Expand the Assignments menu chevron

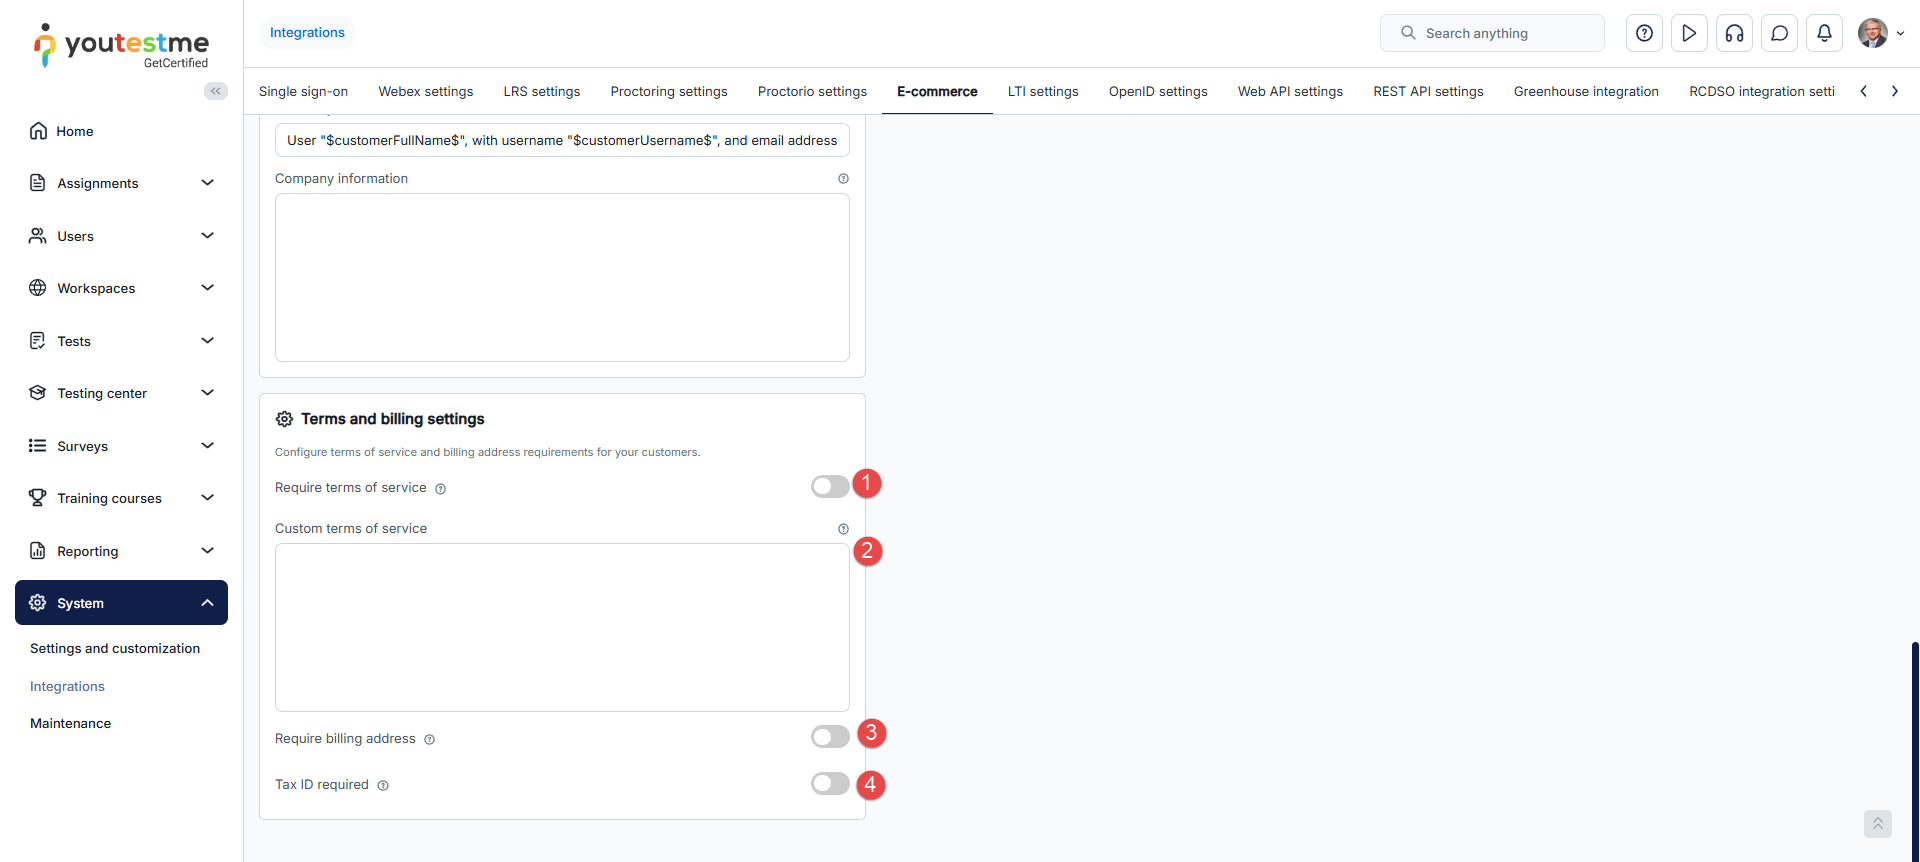click(x=208, y=183)
